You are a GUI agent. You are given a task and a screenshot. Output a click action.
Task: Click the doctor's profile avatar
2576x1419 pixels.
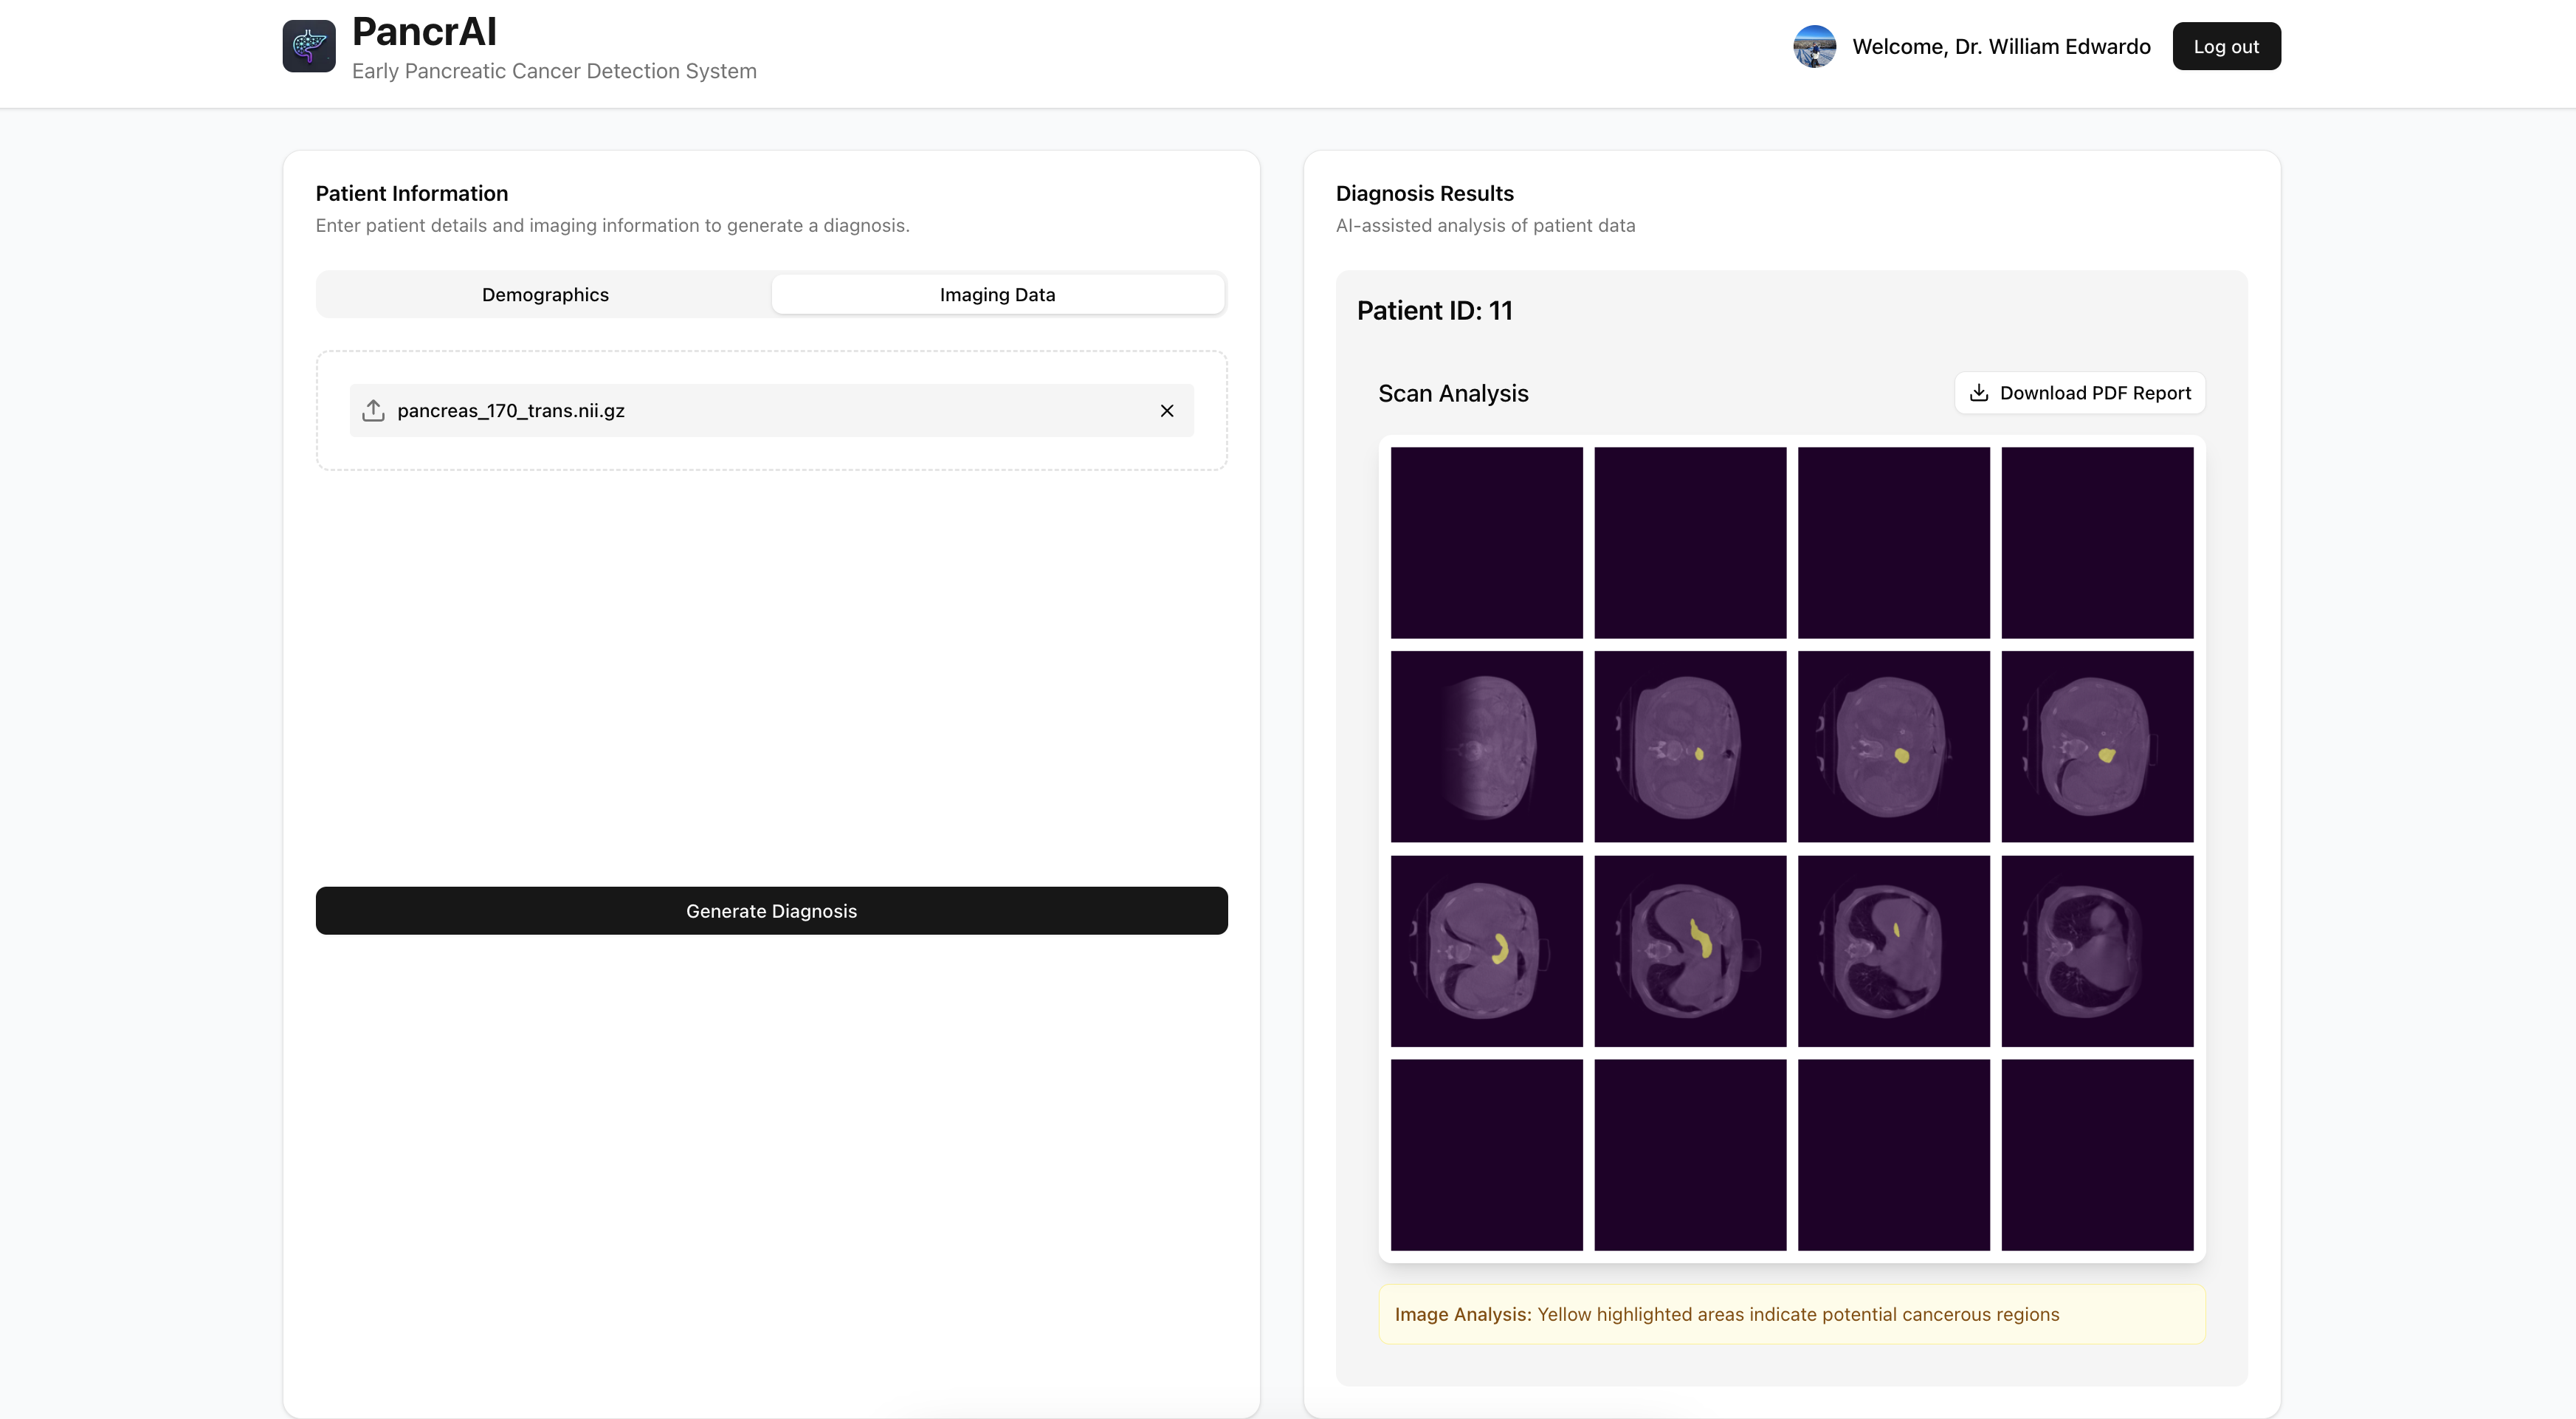[1814, 46]
